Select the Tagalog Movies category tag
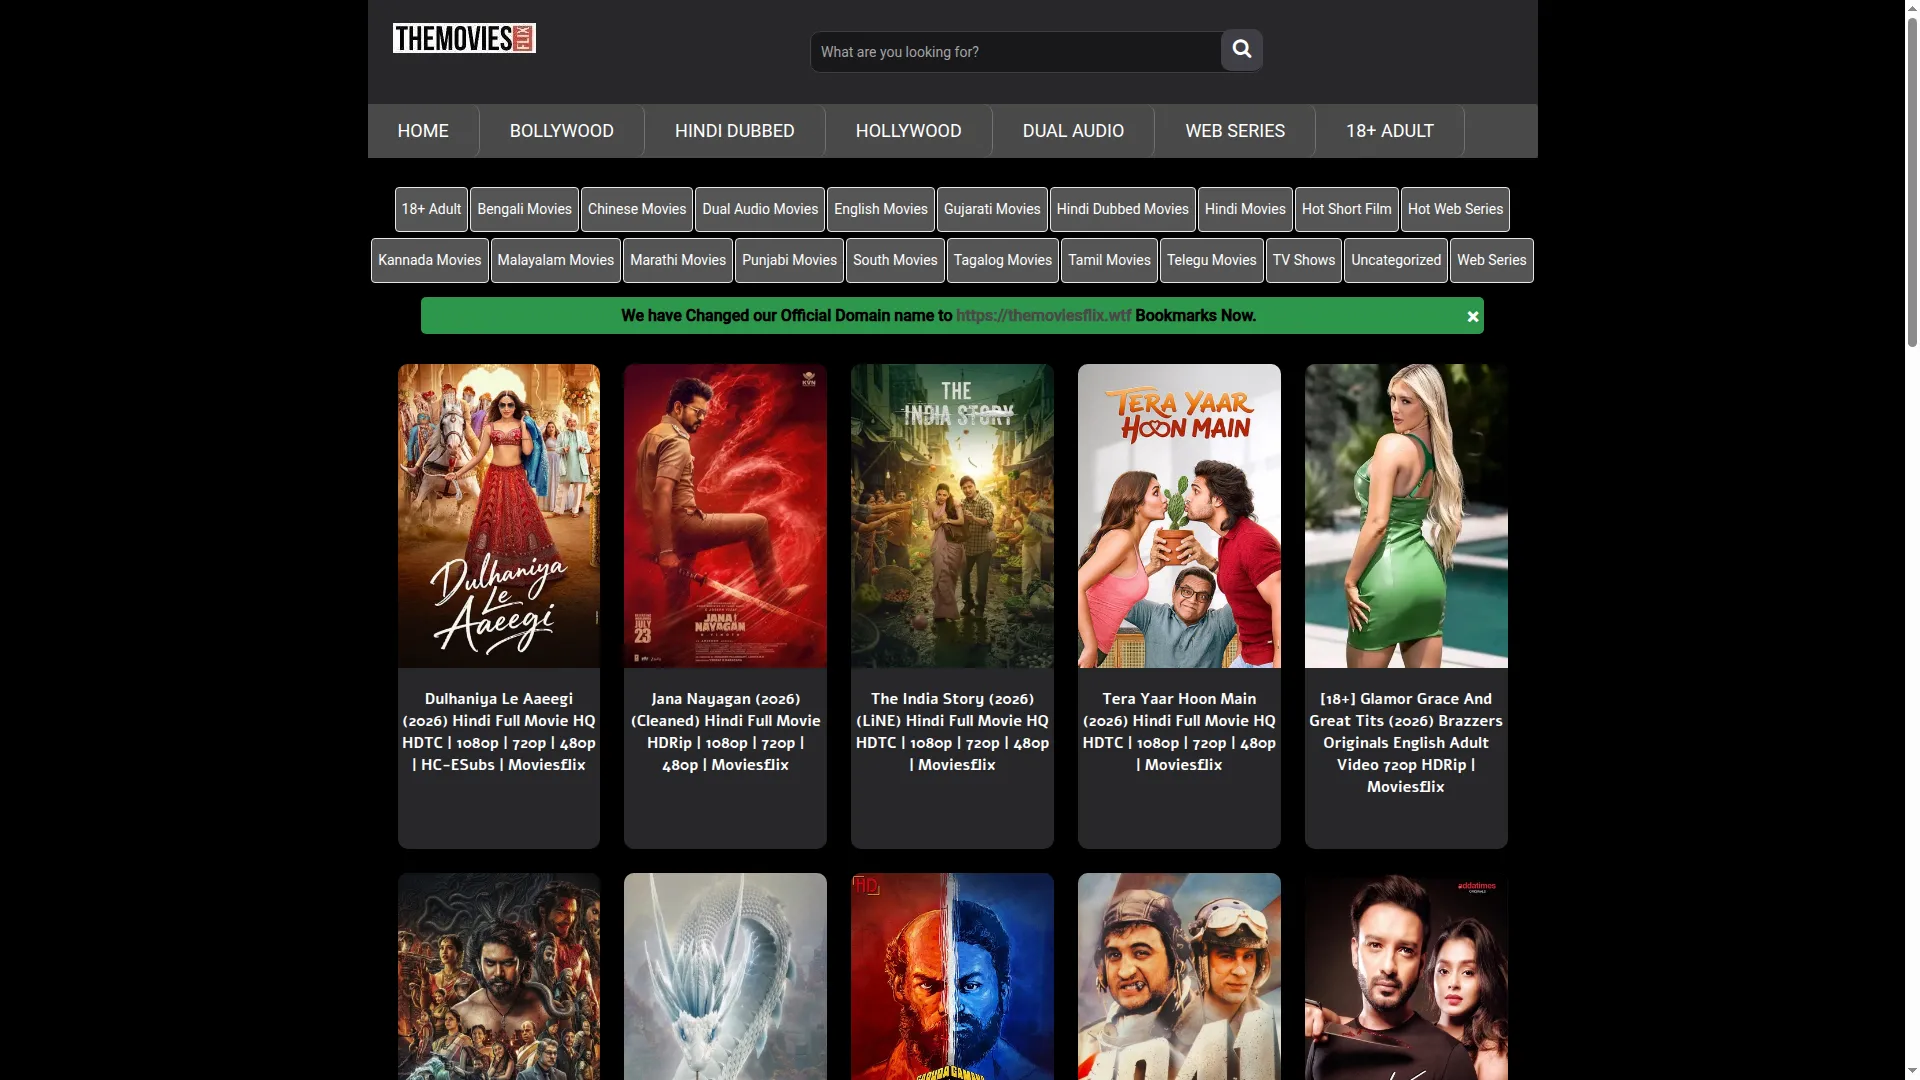 pos(1003,260)
